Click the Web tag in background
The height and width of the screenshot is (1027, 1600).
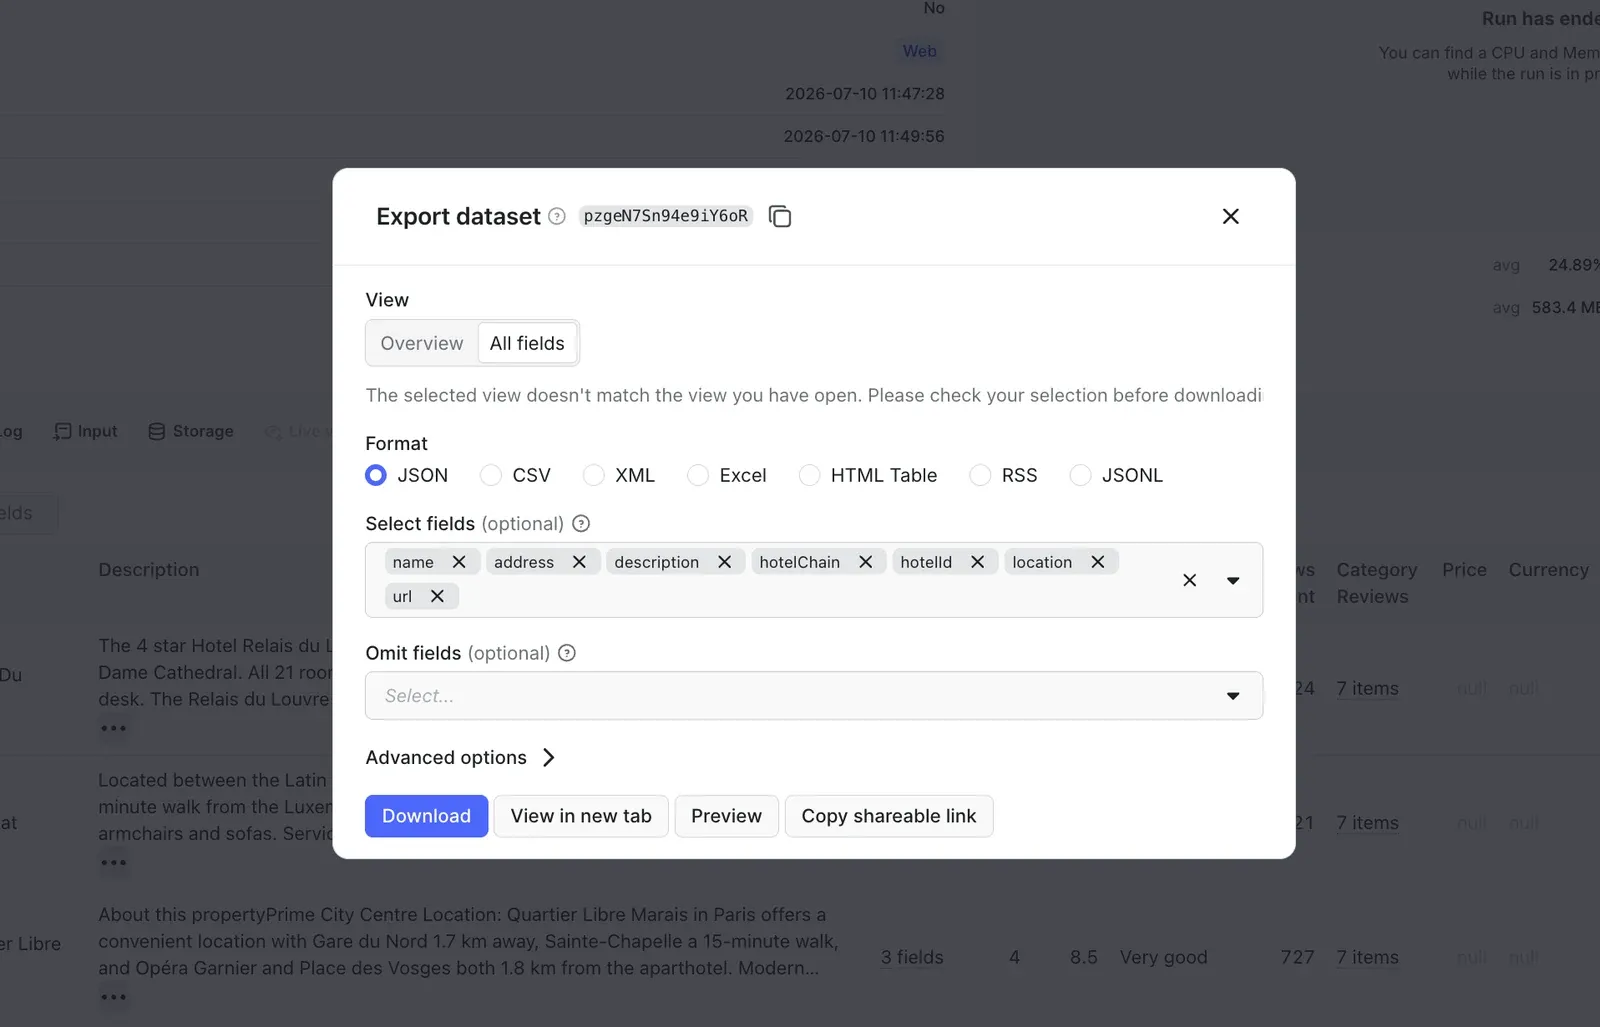(x=920, y=51)
